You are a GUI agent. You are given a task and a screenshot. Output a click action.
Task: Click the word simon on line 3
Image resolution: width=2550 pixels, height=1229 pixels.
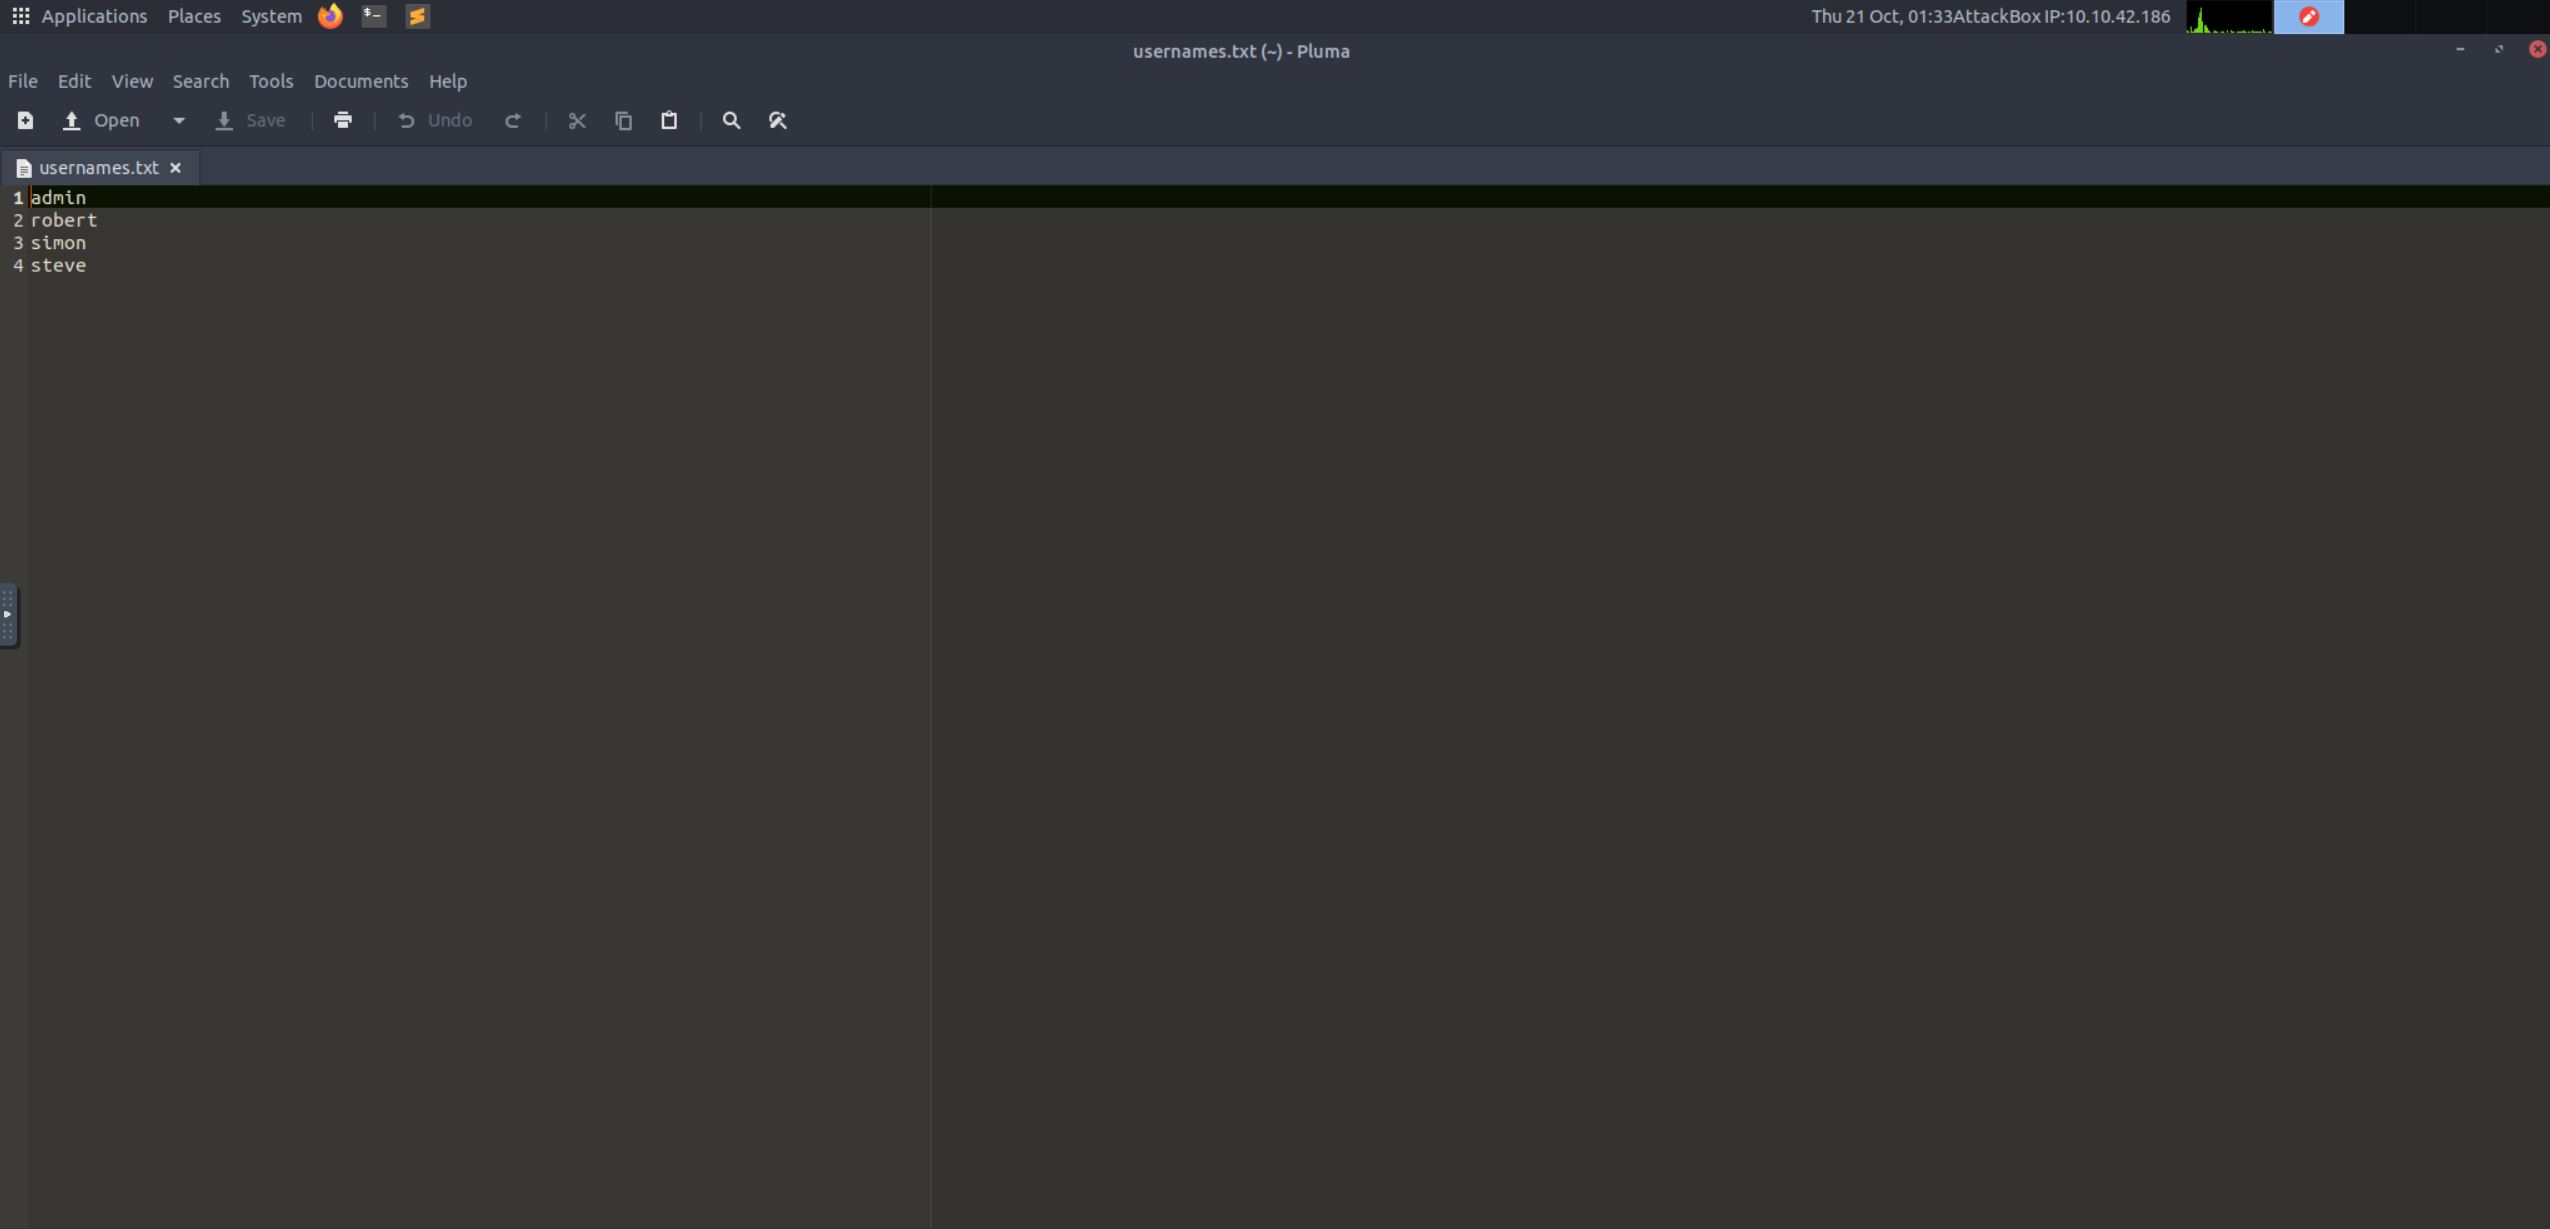58,243
